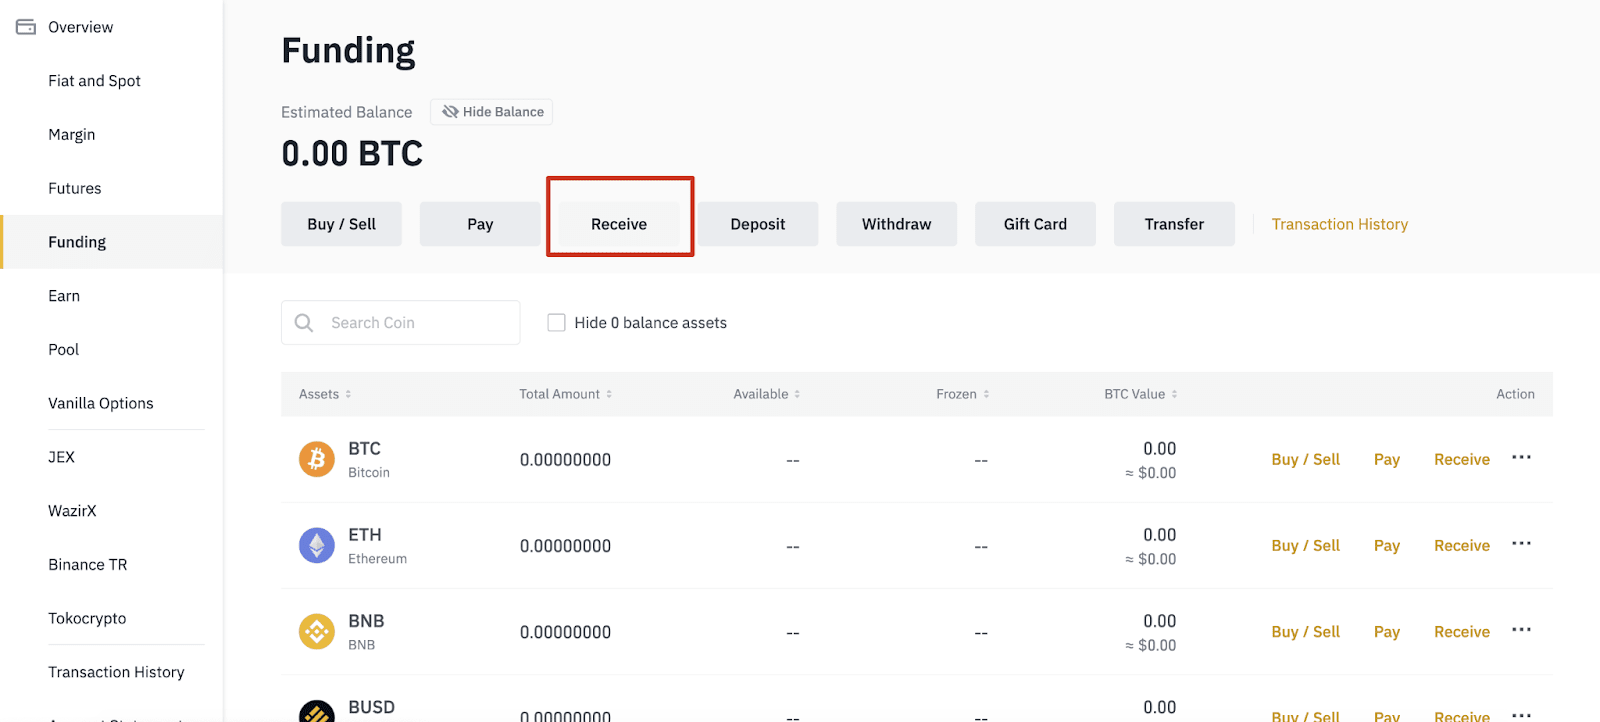The height and width of the screenshot is (722, 1600).
Task: Sort by Frozen column
Action: [x=963, y=394]
